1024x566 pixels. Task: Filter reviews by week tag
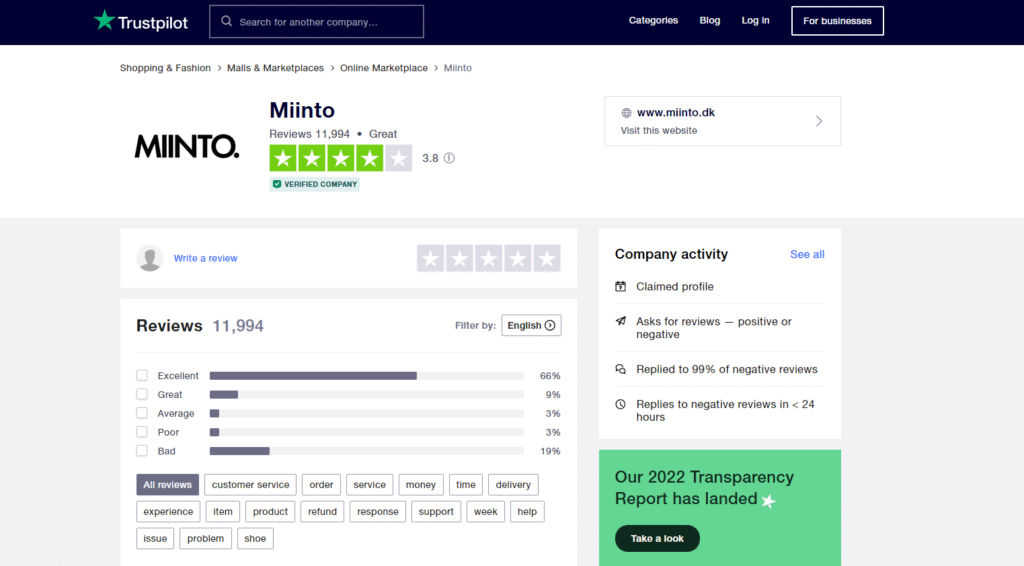point(485,511)
